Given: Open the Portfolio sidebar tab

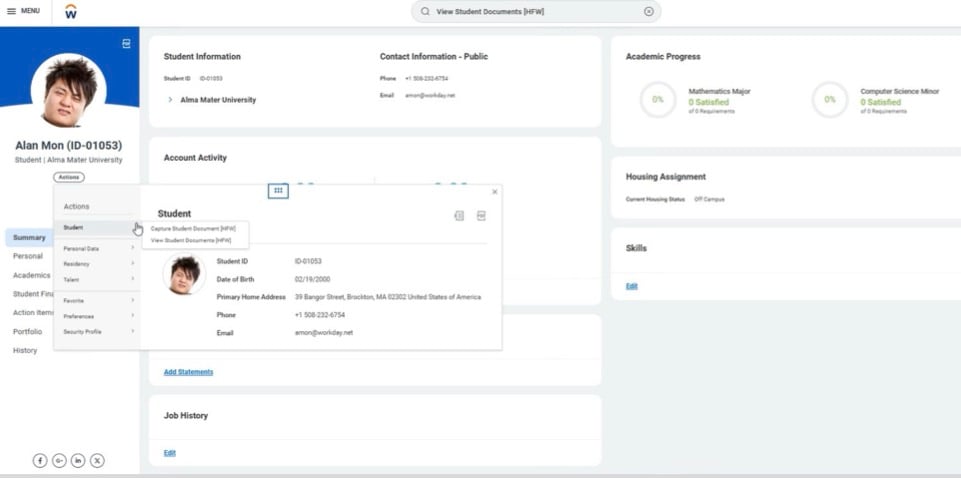Looking at the screenshot, I should (x=28, y=332).
